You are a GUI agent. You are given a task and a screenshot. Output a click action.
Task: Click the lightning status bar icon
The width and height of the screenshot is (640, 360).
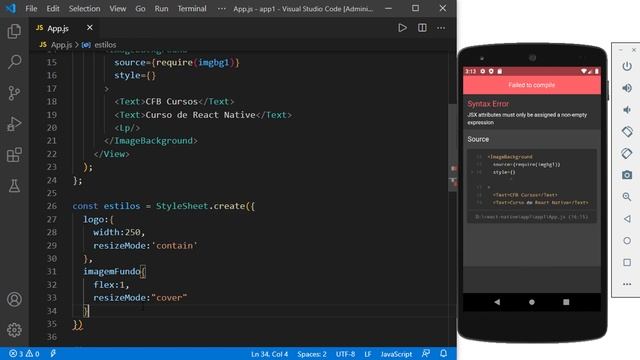[x=53, y=353]
